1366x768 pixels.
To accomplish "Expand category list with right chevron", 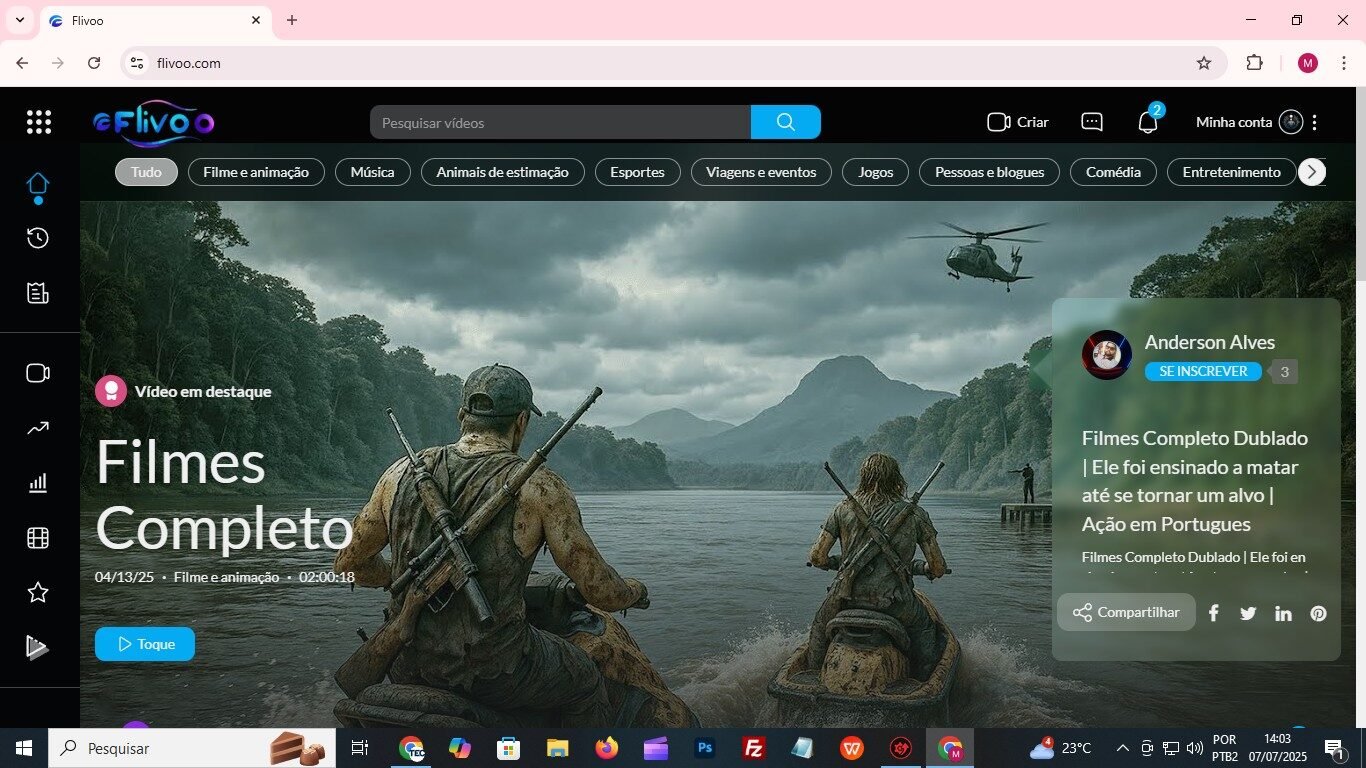I will 1311,172.
